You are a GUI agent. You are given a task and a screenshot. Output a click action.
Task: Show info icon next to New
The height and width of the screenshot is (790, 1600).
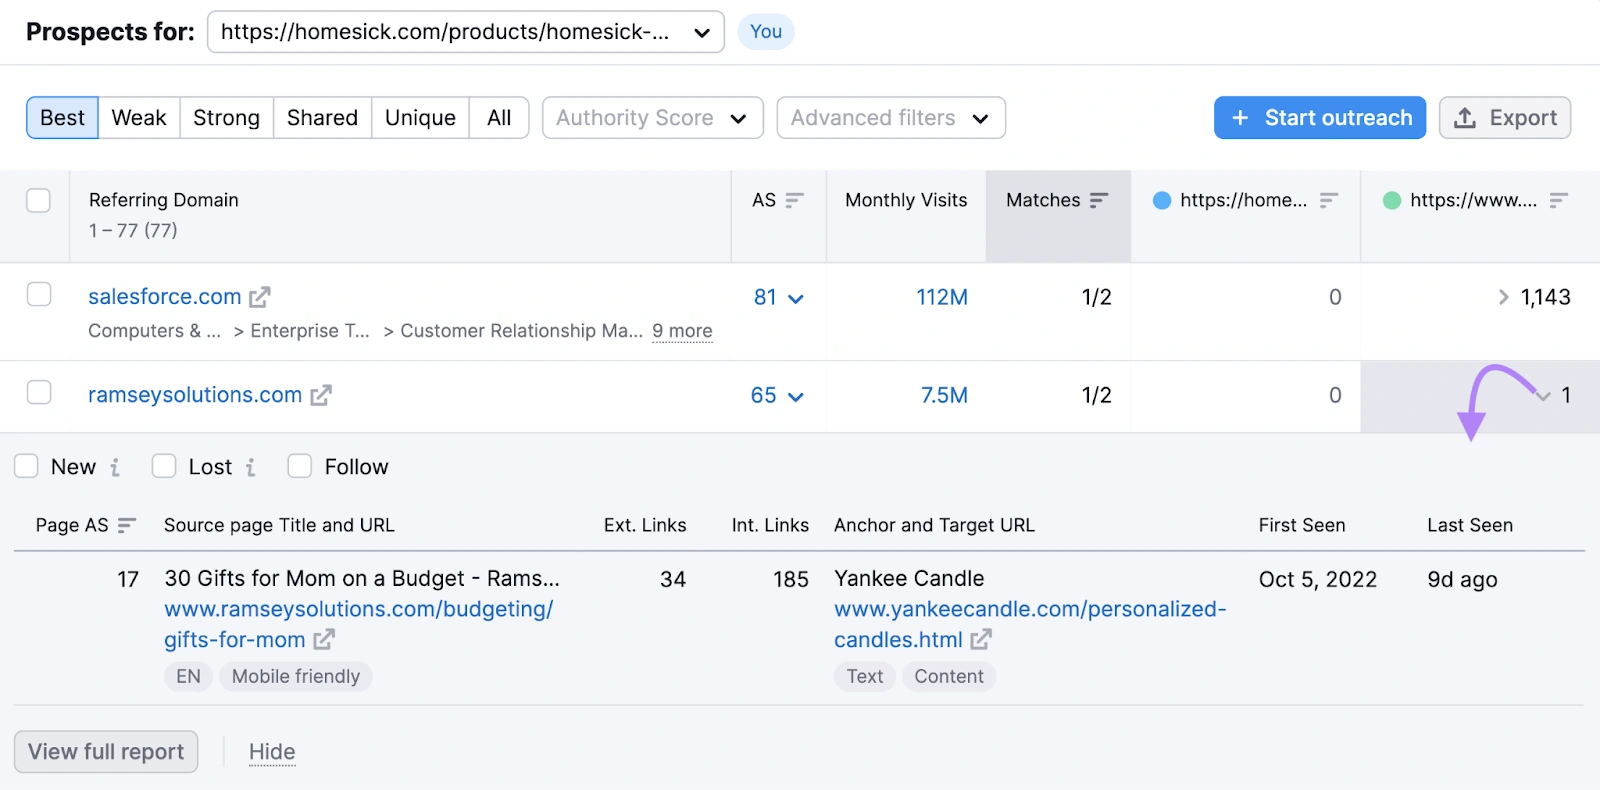tap(115, 467)
